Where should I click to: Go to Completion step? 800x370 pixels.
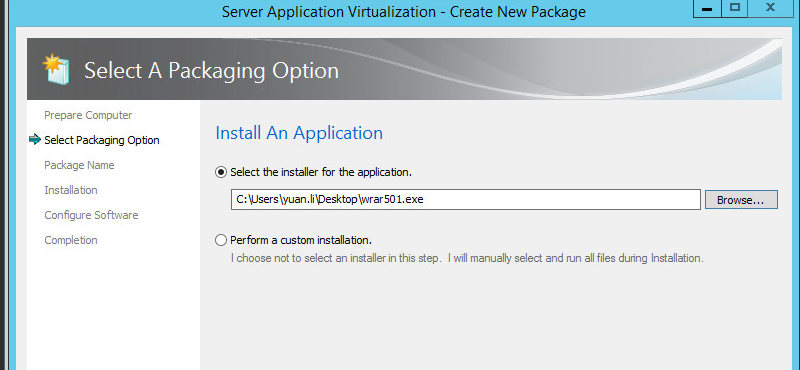tap(71, 240)
